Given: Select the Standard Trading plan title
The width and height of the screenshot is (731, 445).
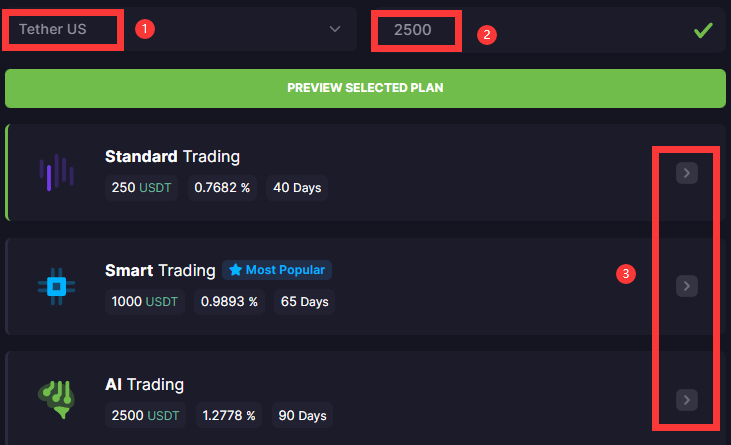Looking at the screenshot, I should tap(172, 157).
